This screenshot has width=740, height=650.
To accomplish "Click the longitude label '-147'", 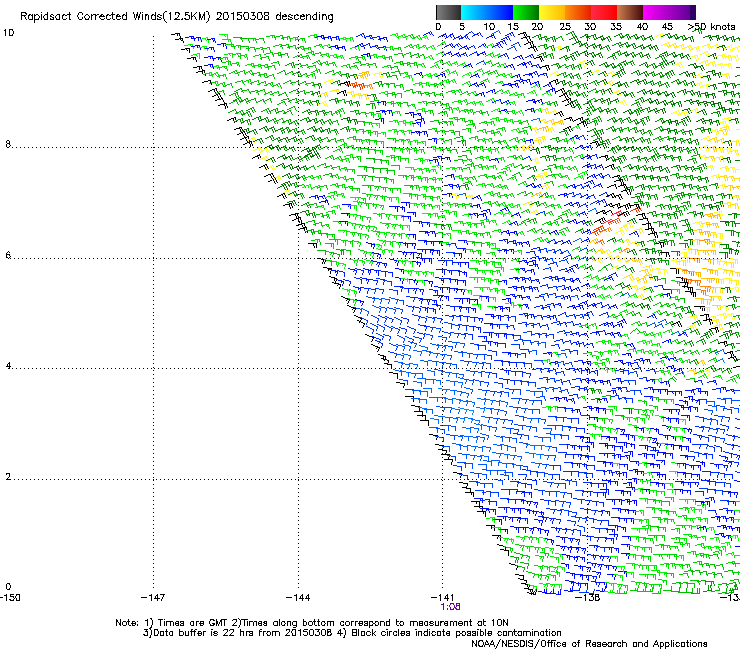I will click(x=153, y=598).
